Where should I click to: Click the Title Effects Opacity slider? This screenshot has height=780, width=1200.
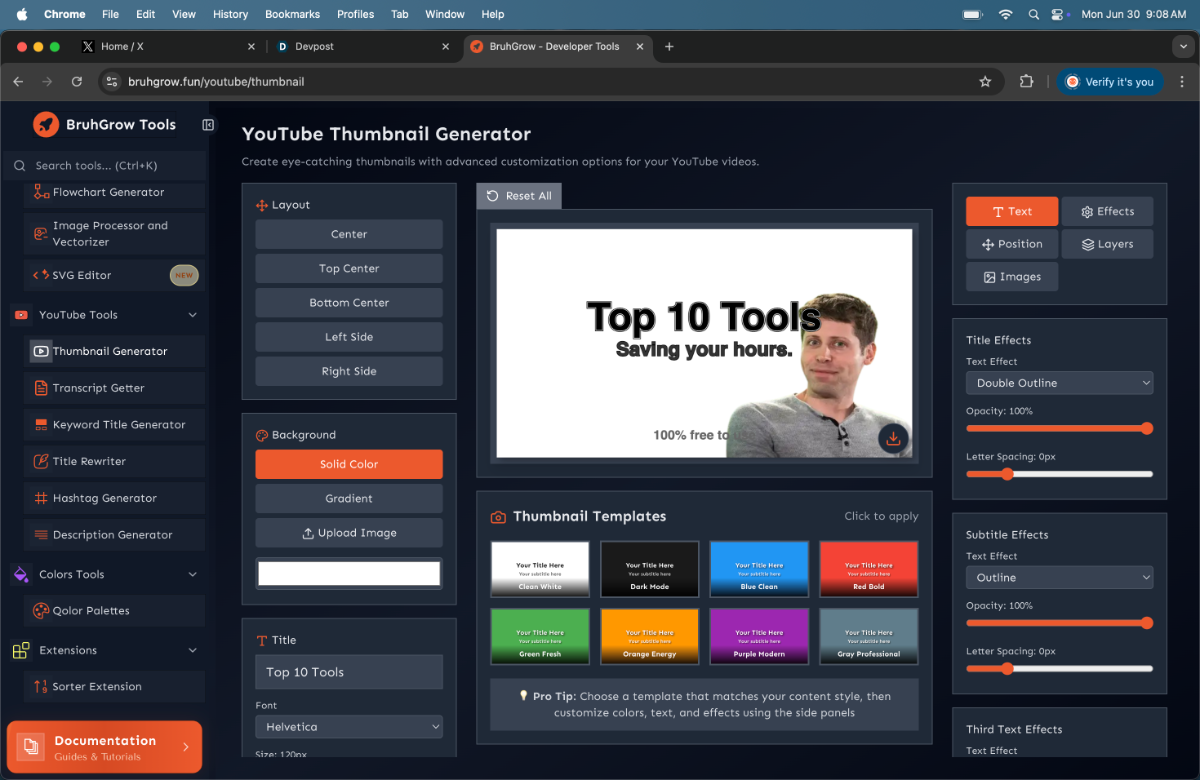tap(1059, 428)
